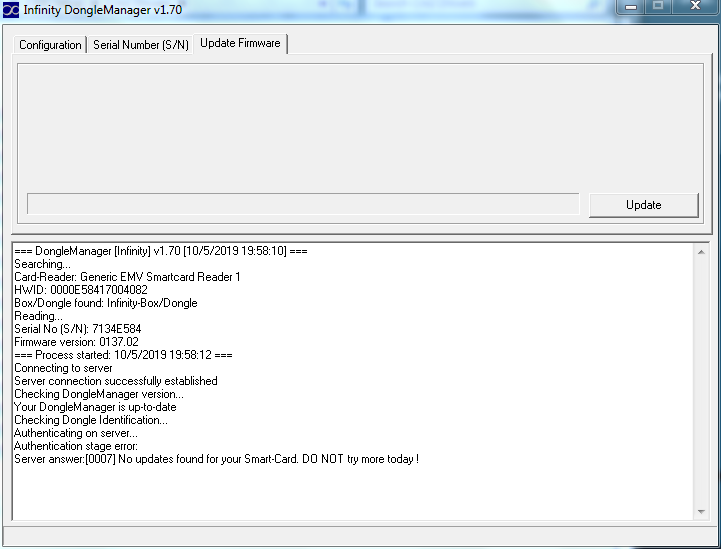Viewport: 721px width, 549px height.
Task: Click the 'Process started: 10/5/2019 19:58:12' line
Action: click(123, 355)
